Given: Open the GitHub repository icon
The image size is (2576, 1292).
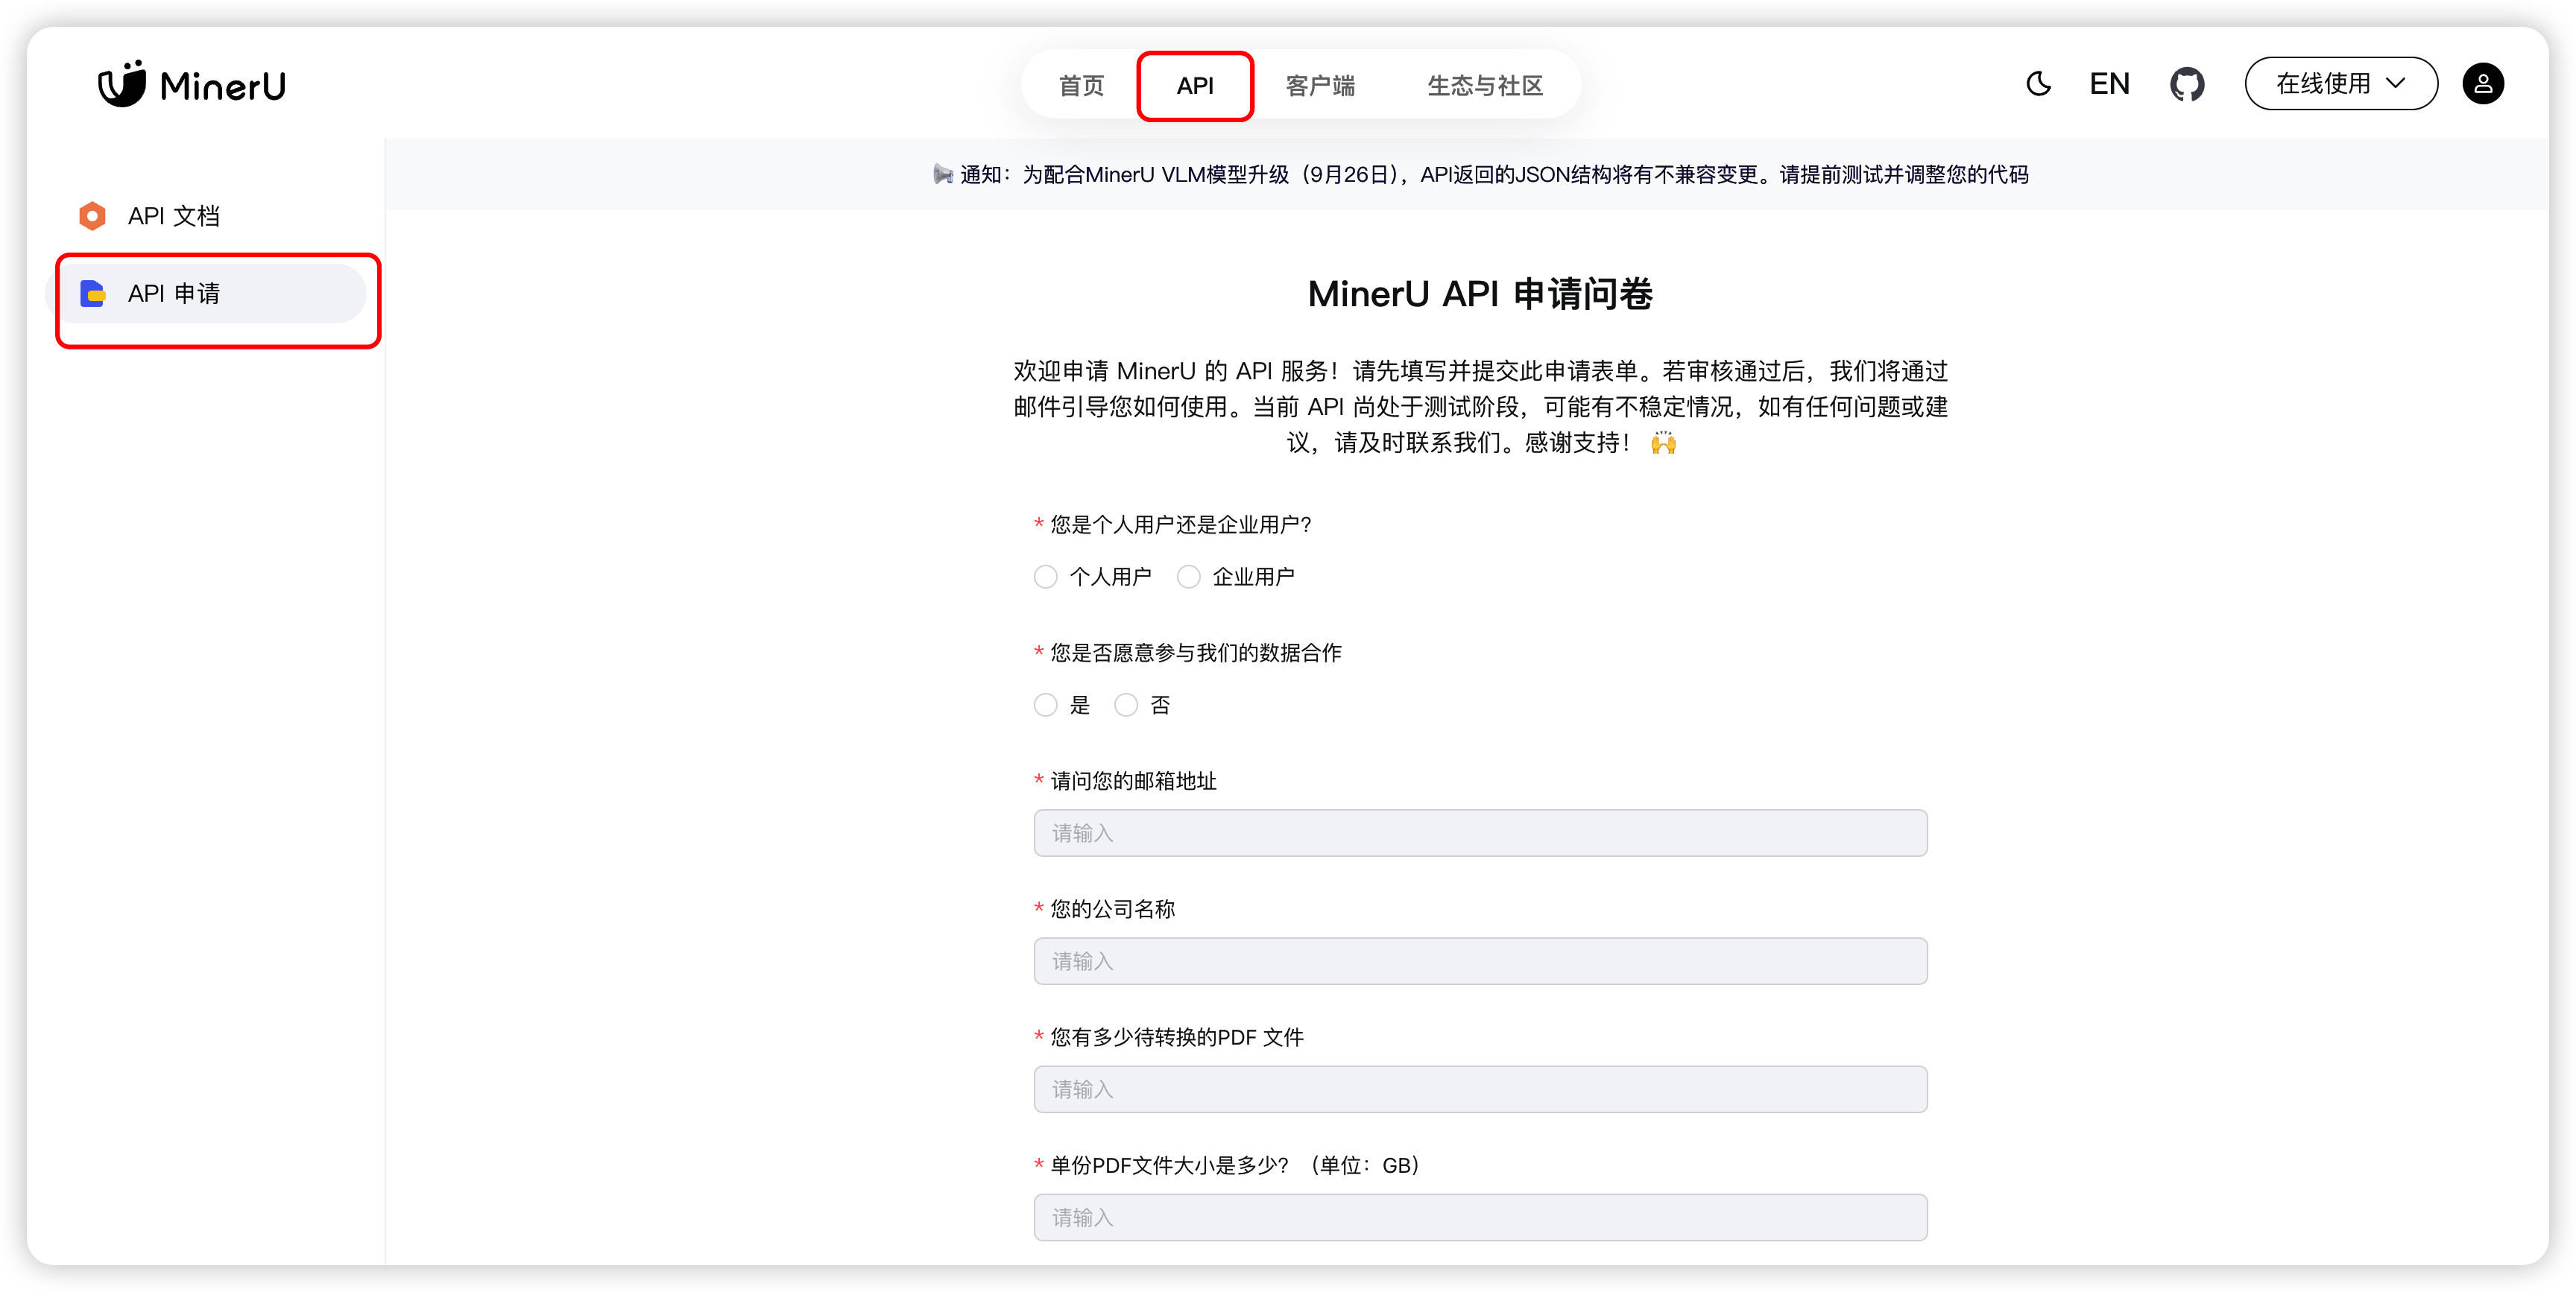Looking at the screenshot, I should (x=2186, y=84).
